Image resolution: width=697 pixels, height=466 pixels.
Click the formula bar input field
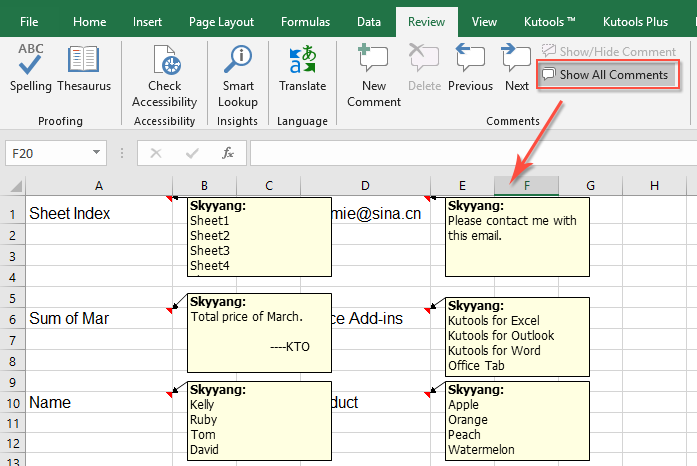click(x=470, y=153)
